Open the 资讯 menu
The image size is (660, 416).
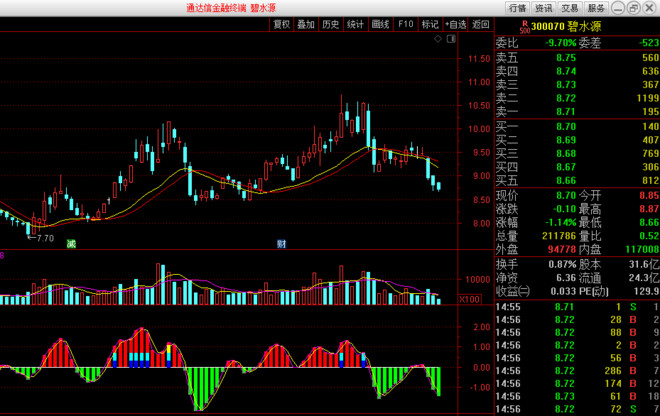[544, 8]
